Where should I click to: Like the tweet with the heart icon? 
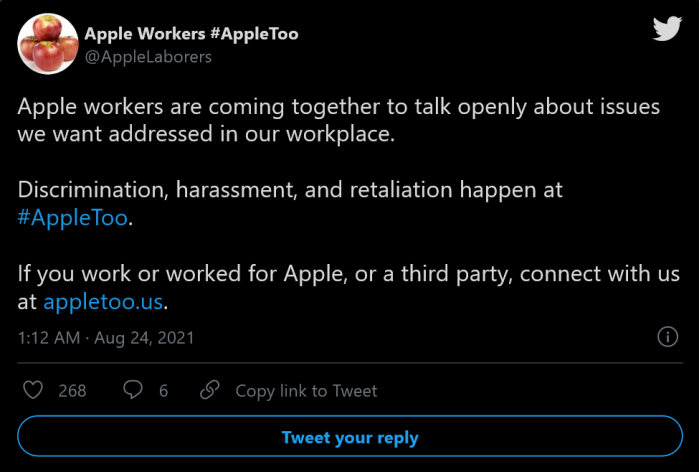pyautogui.click(x=34, y=390)
